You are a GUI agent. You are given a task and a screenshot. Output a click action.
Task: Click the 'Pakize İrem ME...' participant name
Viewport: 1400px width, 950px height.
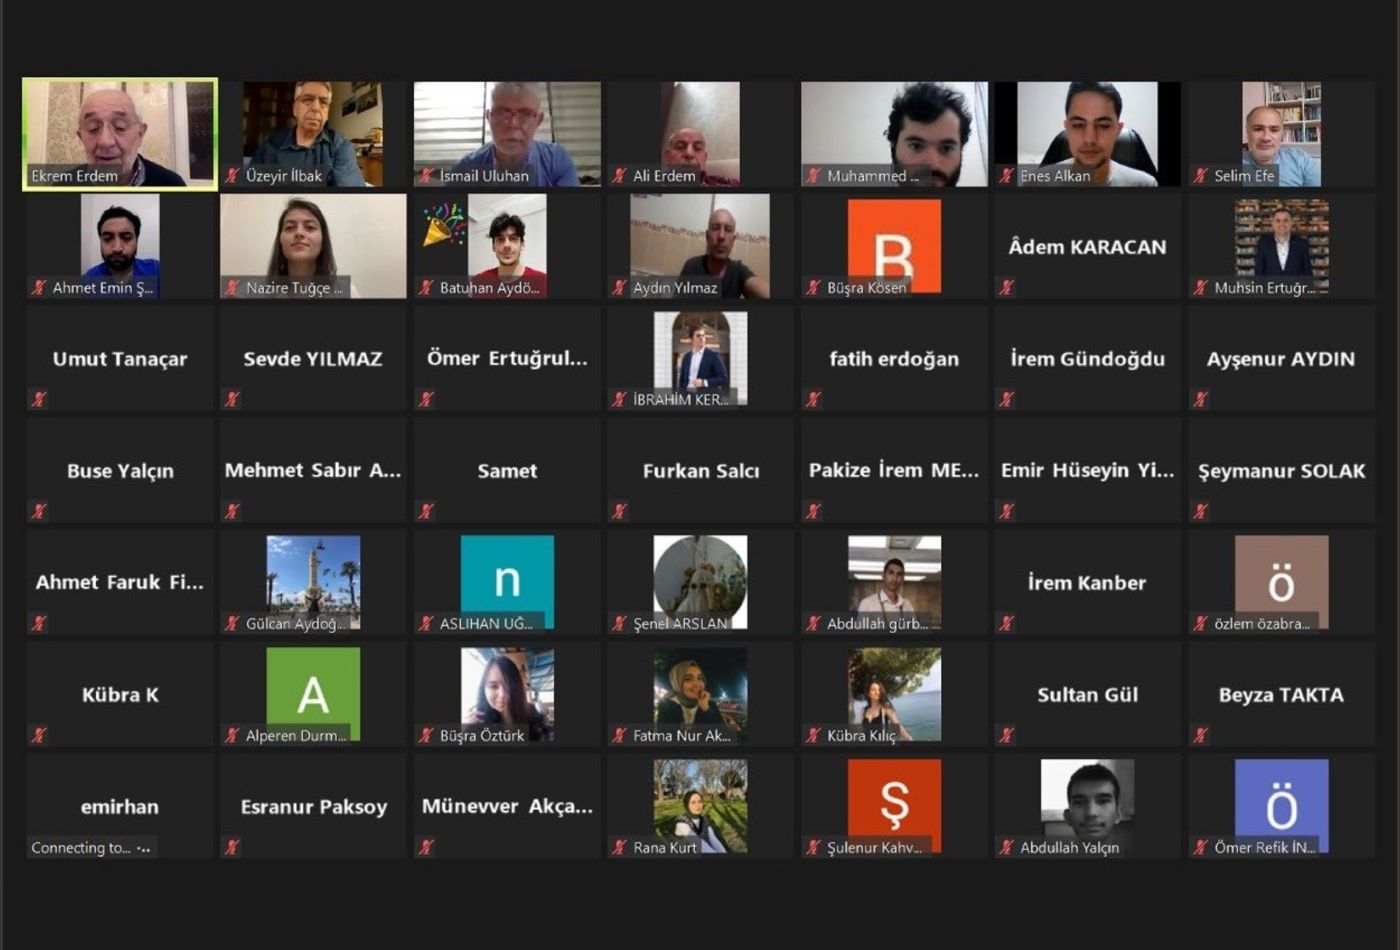point(894,470)
